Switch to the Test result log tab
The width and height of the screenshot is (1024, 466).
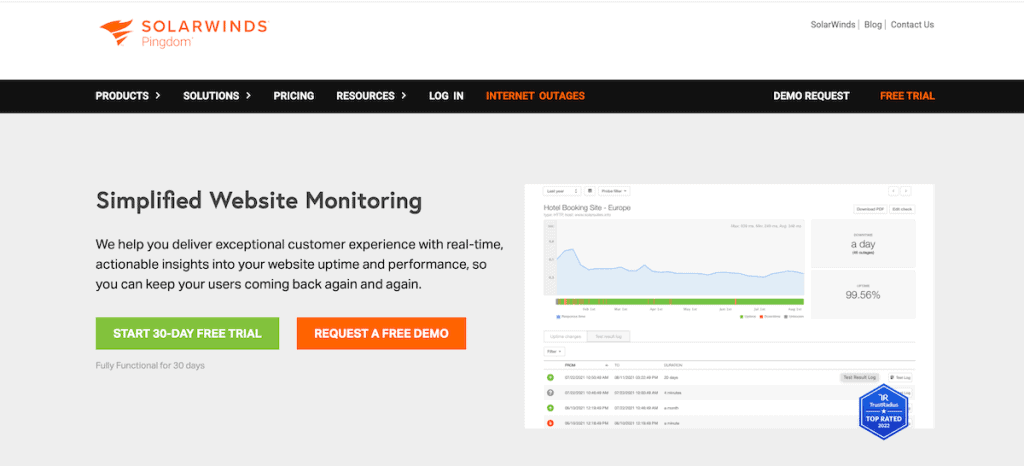pyautogui.click(x=608, y=336)
